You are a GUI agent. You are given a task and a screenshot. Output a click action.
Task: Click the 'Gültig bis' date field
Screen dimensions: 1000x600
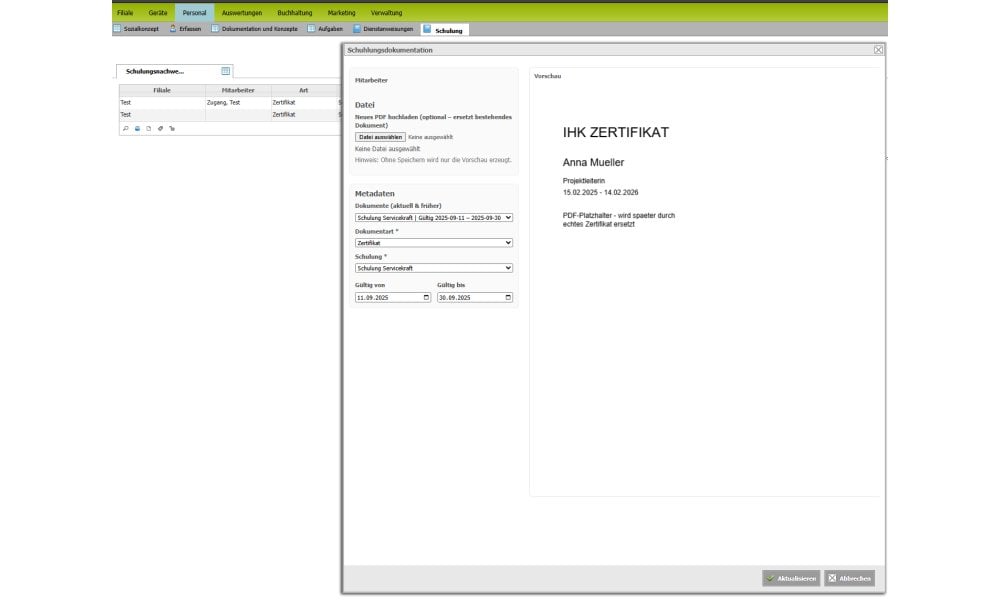click(x=474, y=298)
